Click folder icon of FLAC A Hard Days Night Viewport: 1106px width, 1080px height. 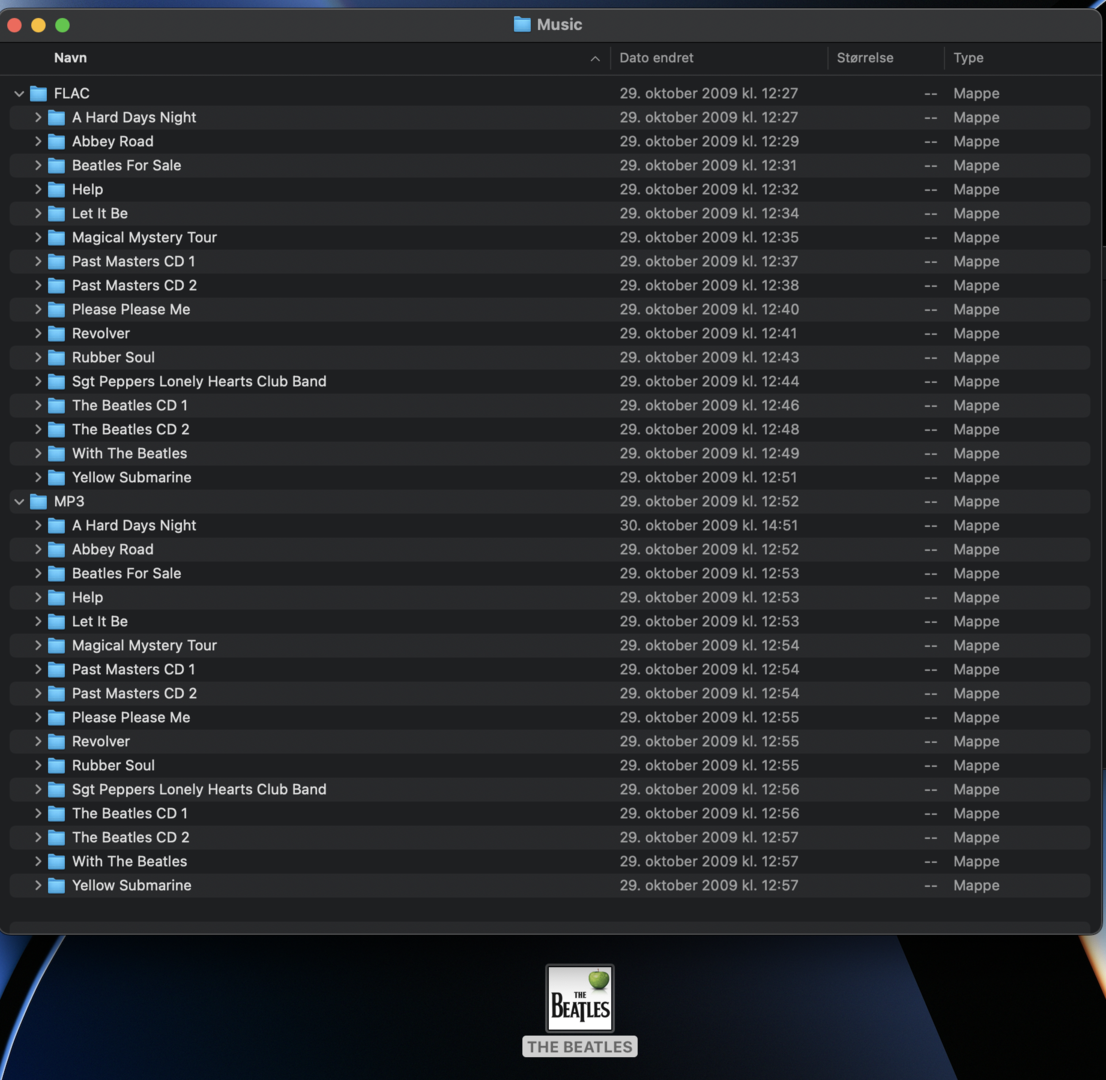(x=56, y=117)
